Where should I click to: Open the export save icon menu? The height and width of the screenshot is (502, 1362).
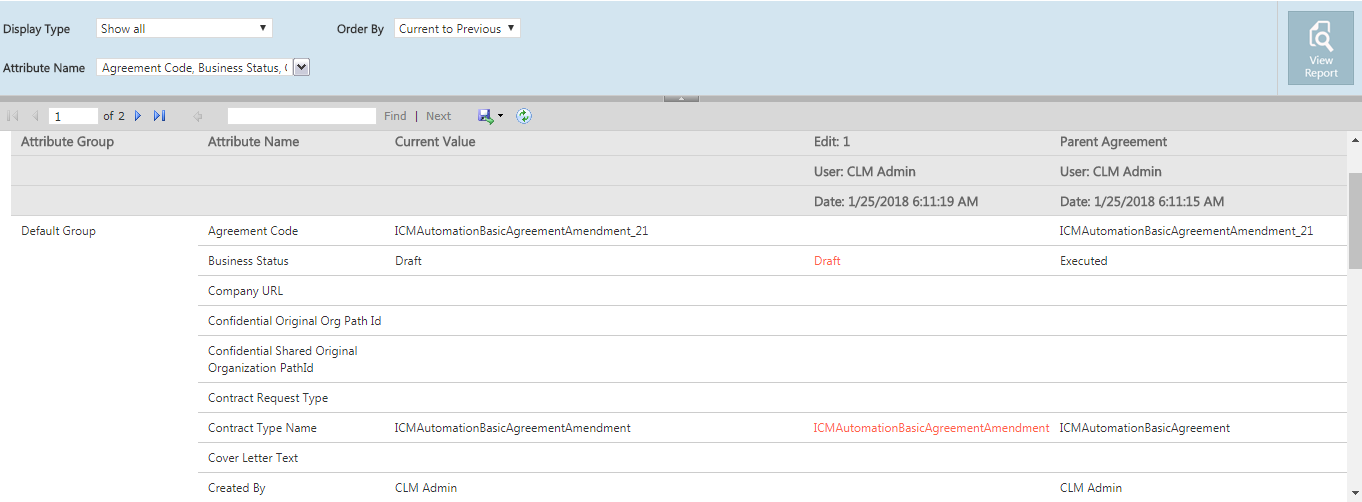pos(489,116)
